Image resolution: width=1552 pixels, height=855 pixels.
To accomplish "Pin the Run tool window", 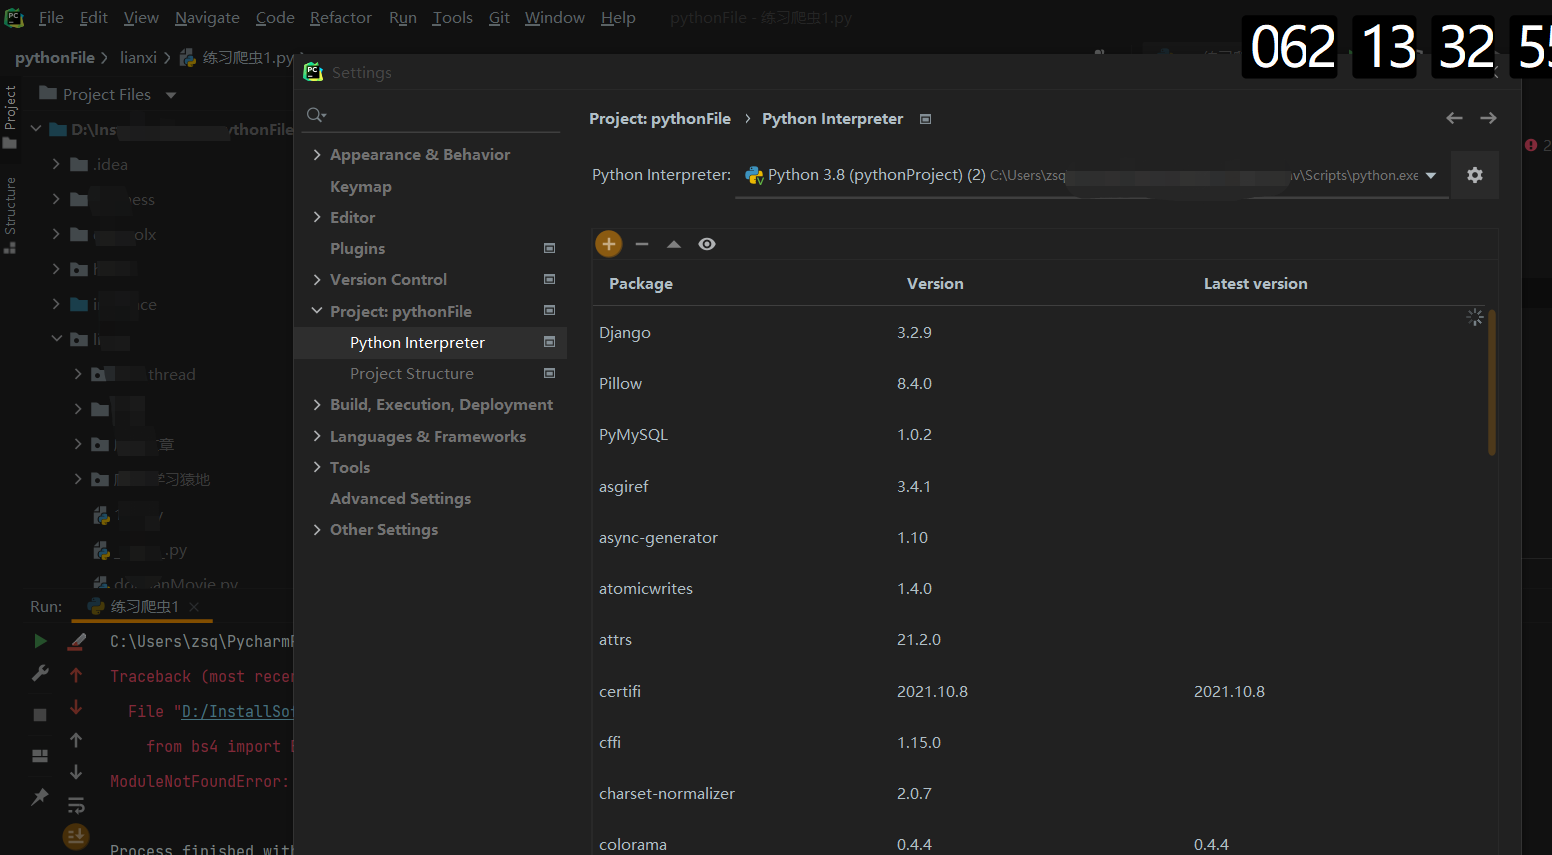I will [40, 795].
